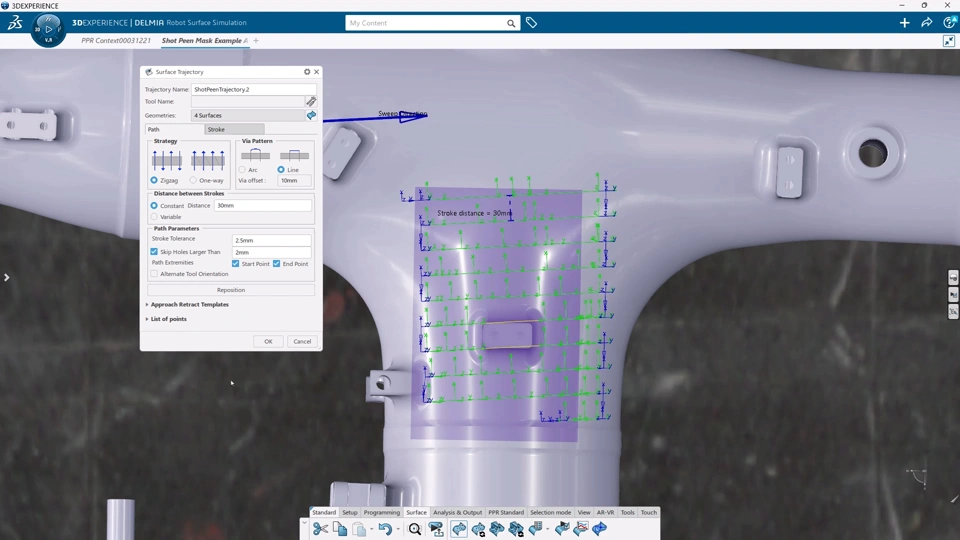The image size is (960, 540).
Task: Click the Via offset 10mm field
Action: [x=294, y=181]
